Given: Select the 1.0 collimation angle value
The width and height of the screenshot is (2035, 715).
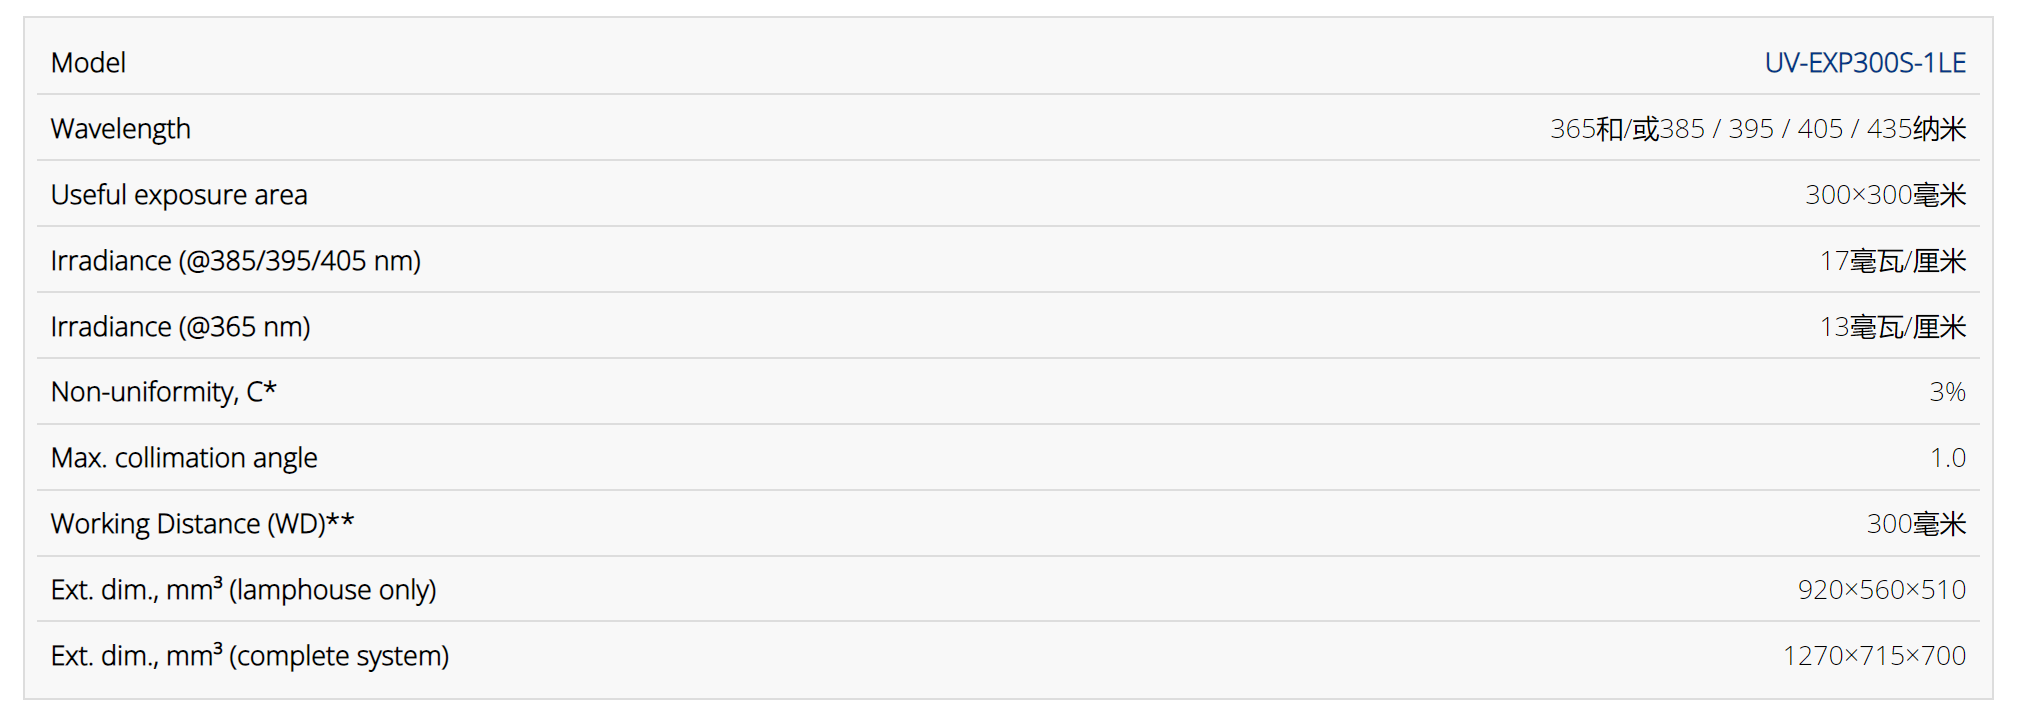Looking at the screenshot, I should pos(1947,458).
